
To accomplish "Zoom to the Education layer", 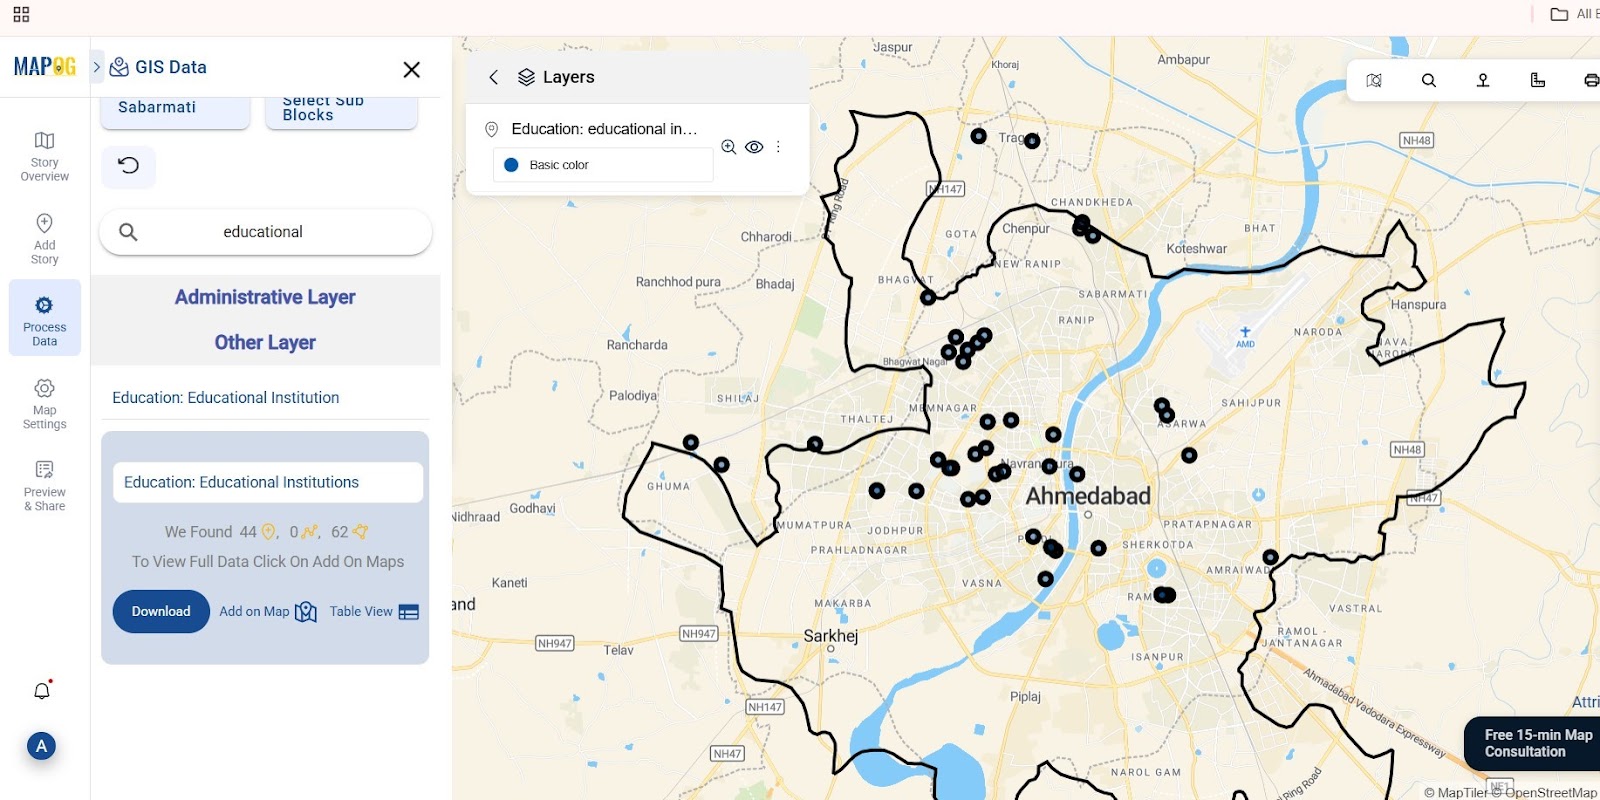I will point(729,147).
